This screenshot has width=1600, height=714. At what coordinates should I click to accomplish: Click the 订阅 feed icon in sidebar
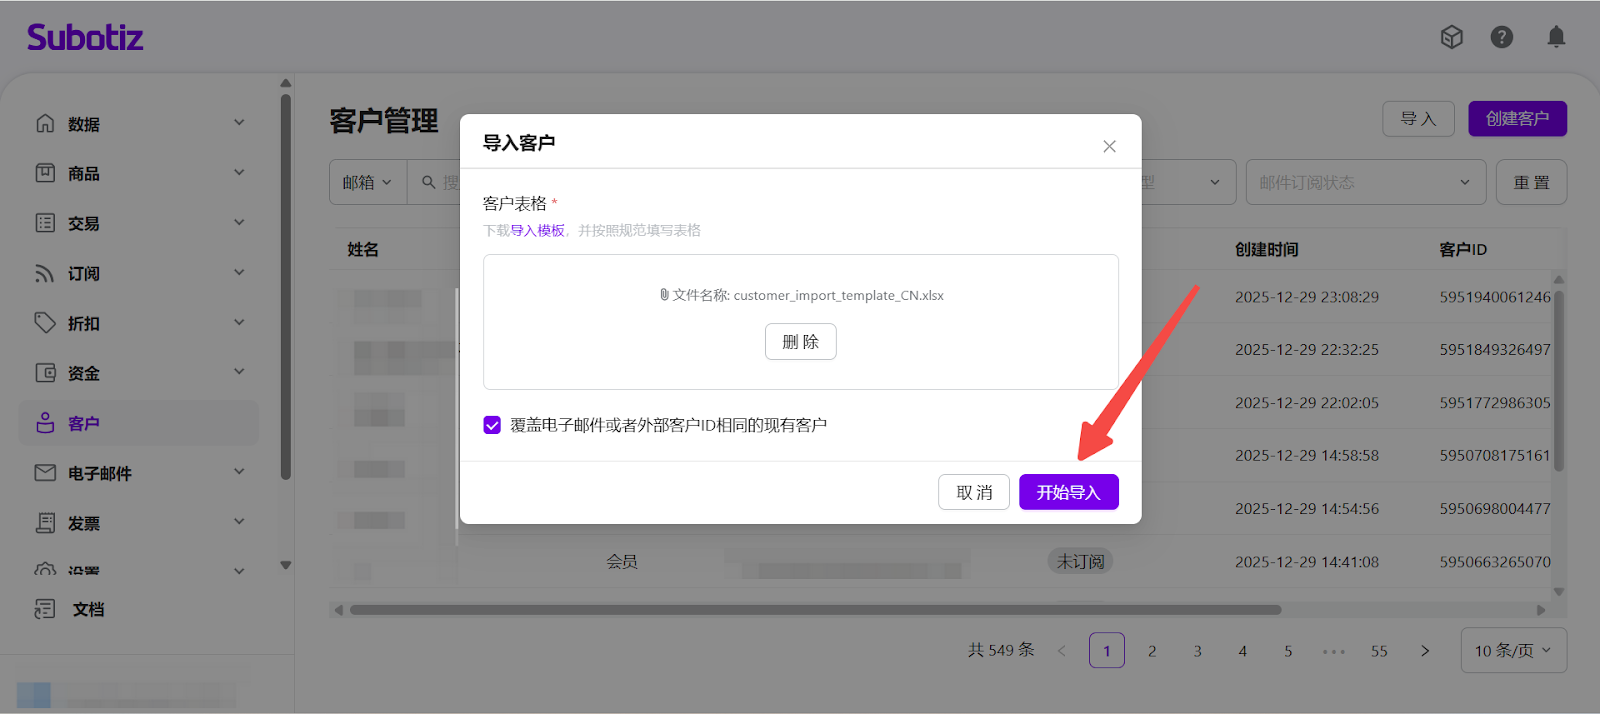[45, 273]
